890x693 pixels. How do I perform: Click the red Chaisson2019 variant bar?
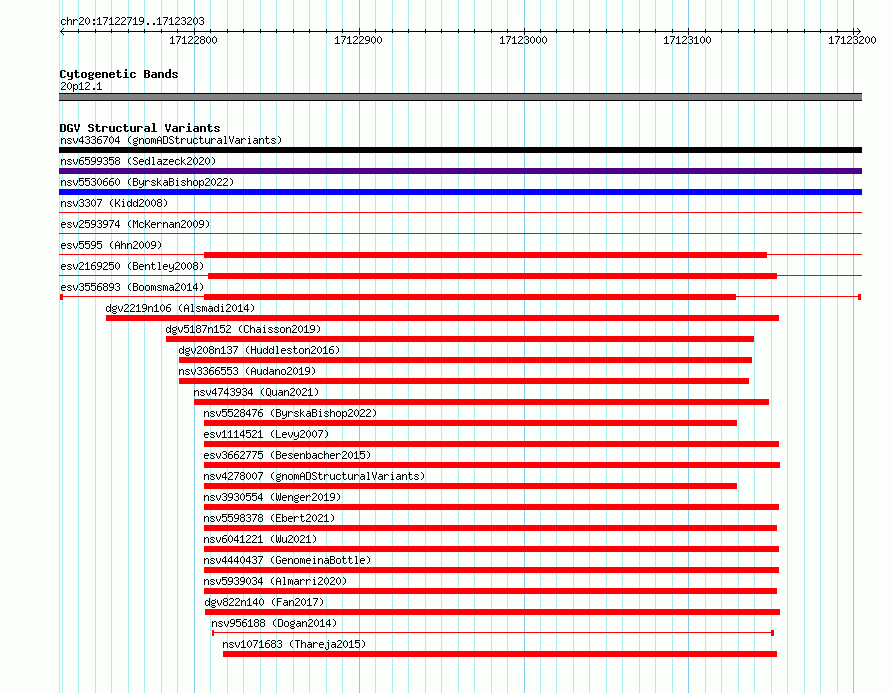(x=460, y=339)
